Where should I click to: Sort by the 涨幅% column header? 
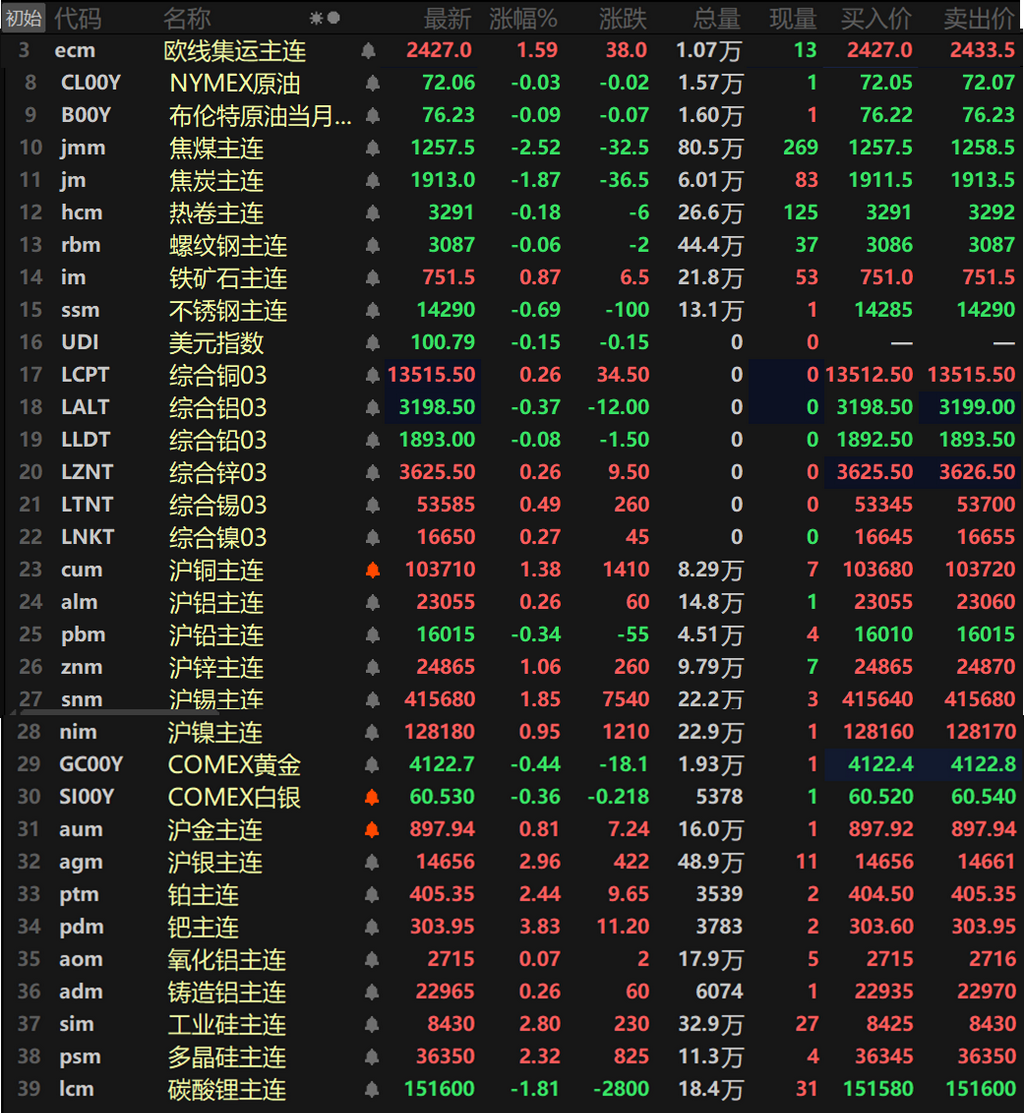523,18
